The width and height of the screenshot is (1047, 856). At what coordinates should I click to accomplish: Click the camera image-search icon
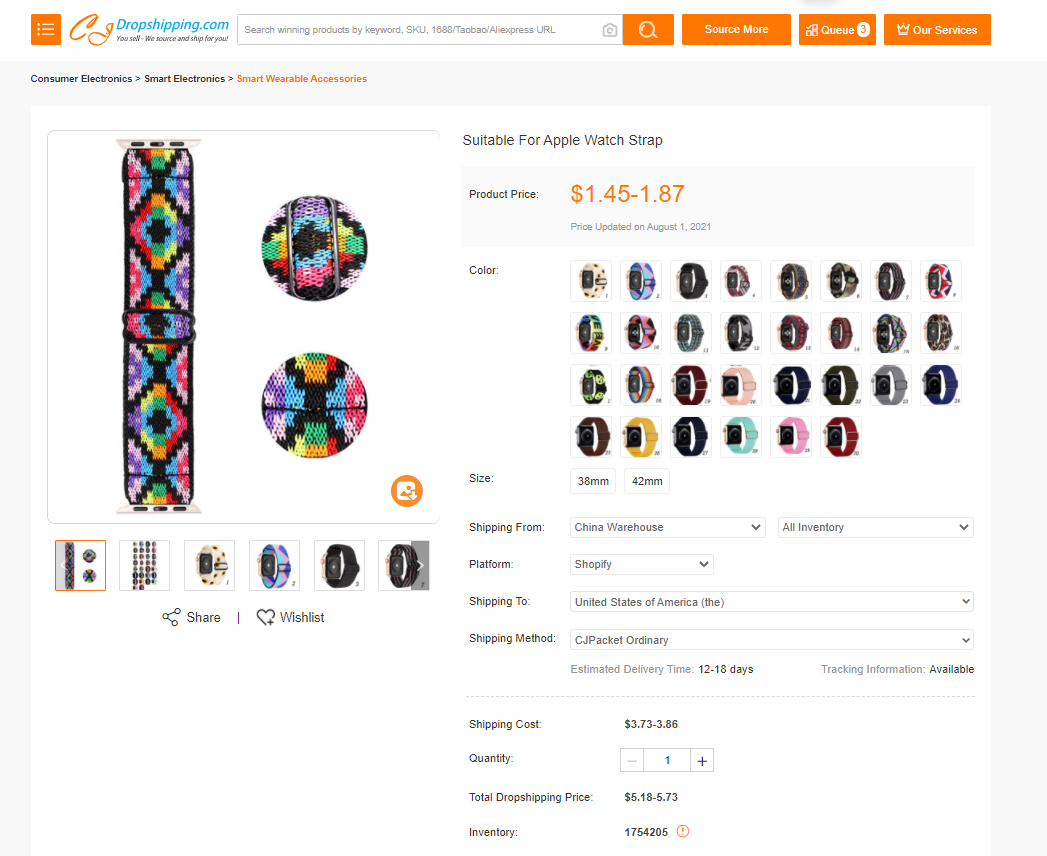610,30
